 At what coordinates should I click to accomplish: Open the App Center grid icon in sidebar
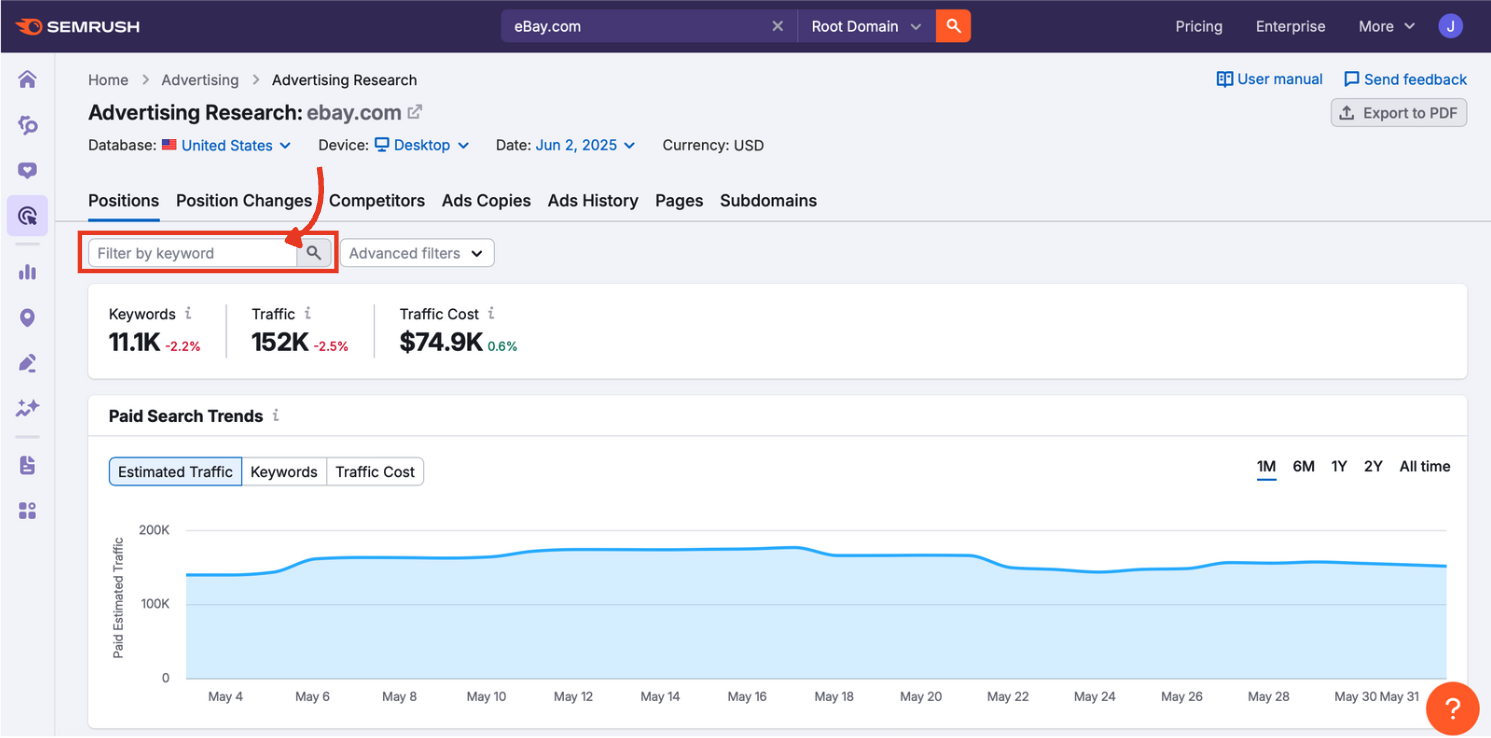point(27,510)
